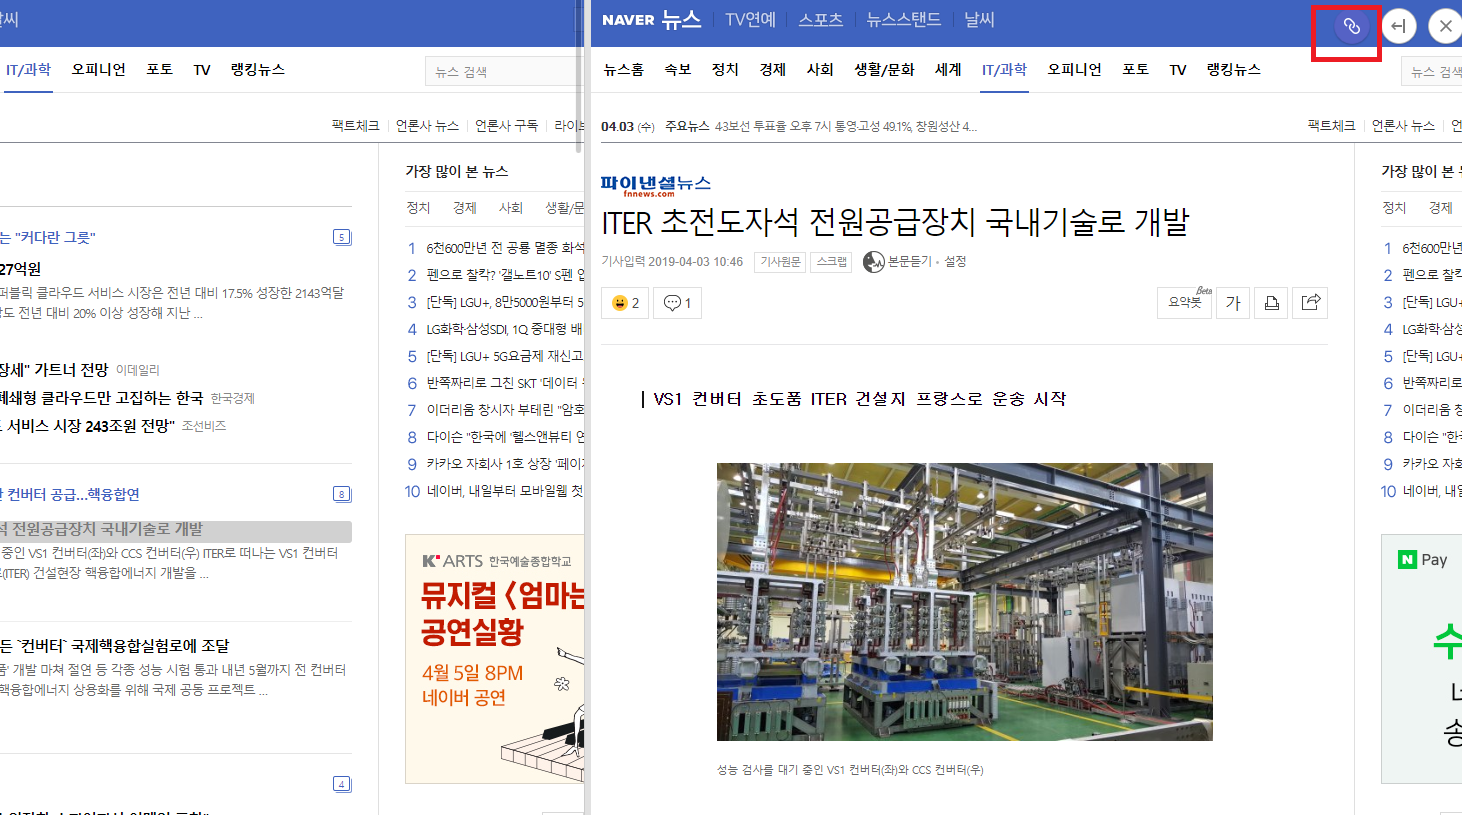Click the converter factory article photo
Image resolution: width=1462 pixels, height=815 pixels.
click(x=964, y=602)
